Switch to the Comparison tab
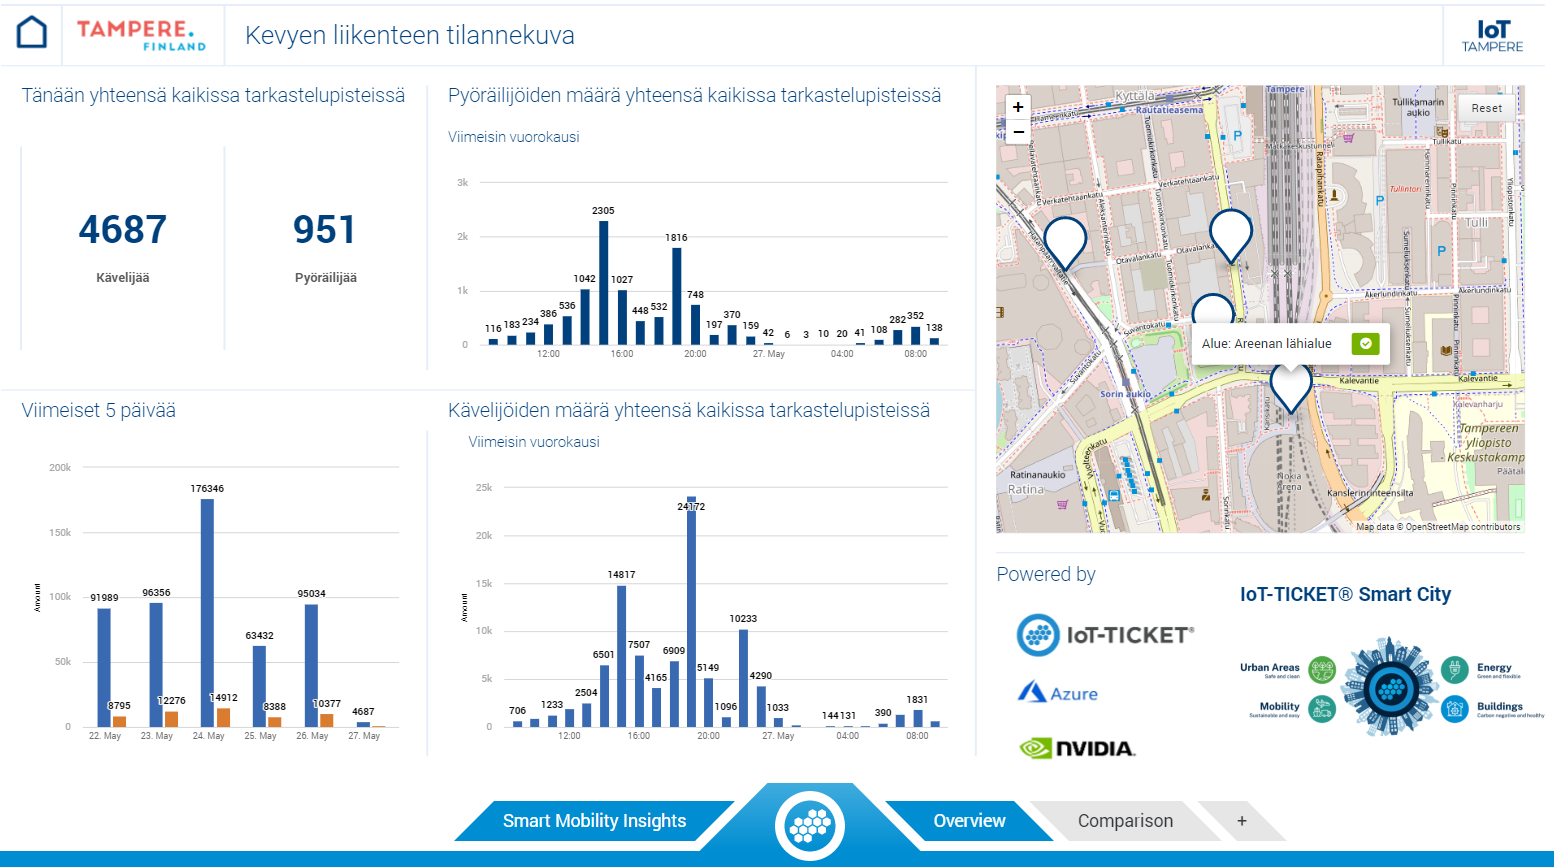Image resolution: width=1554 pixels, height=867 pixels. [x=1125, y=821]
